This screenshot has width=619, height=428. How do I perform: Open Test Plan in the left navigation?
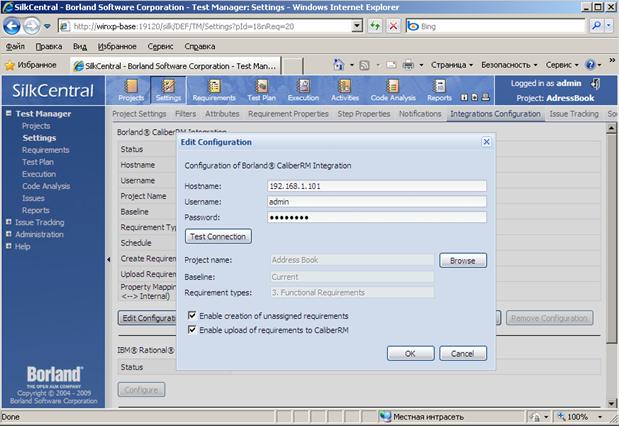[x=38, y=162]
